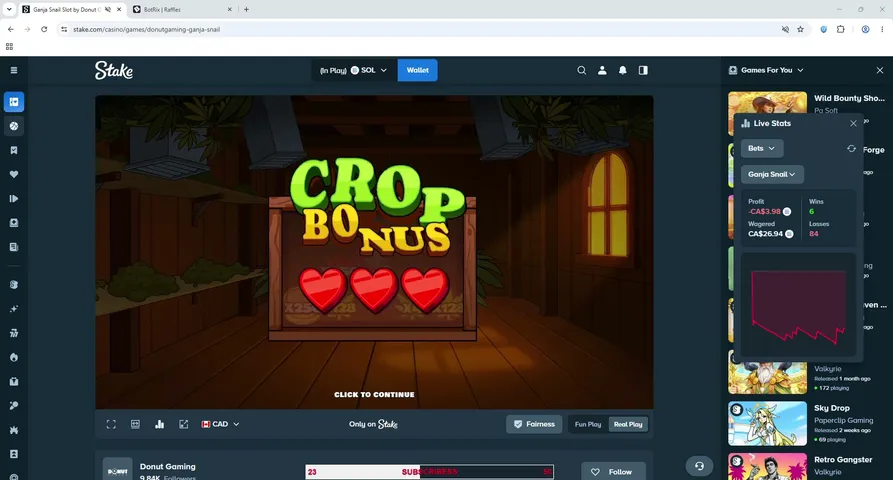Open the heart Favourites sidebar icon
The image size is (893, 480).
[14, 174]
